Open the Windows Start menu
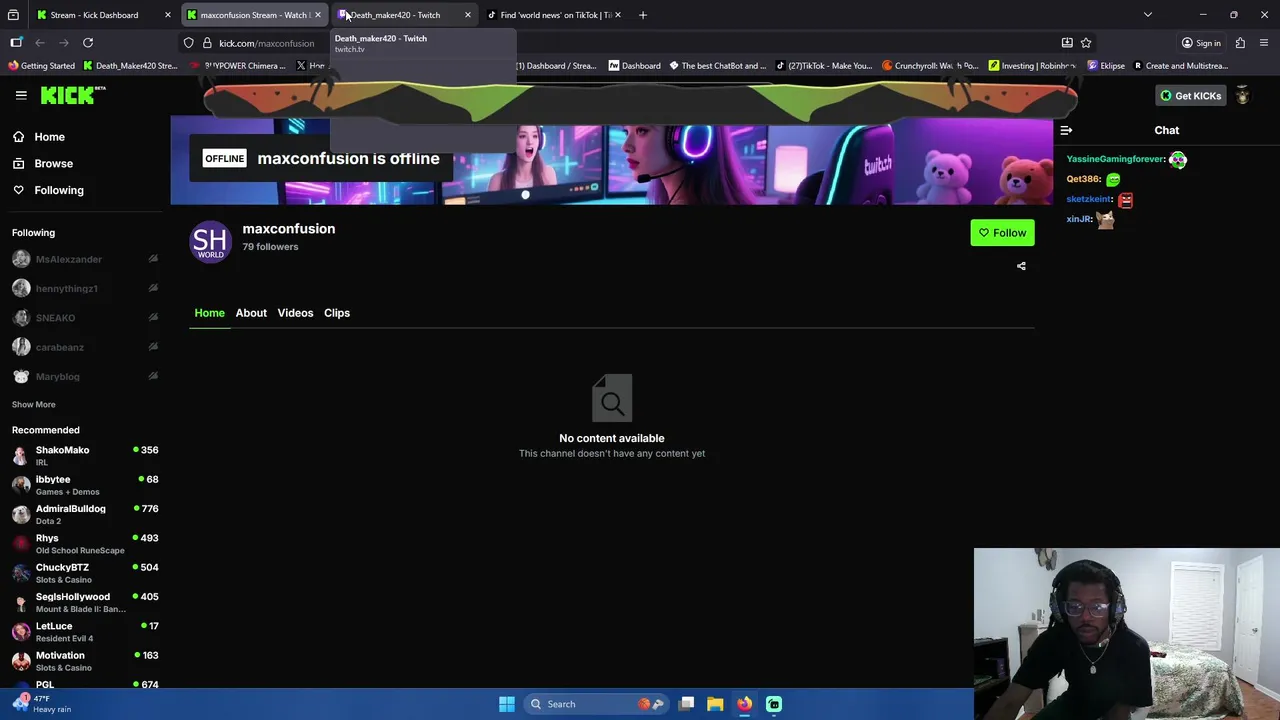1280x720 pixels. pyautogui.click(x=507, y=704)
